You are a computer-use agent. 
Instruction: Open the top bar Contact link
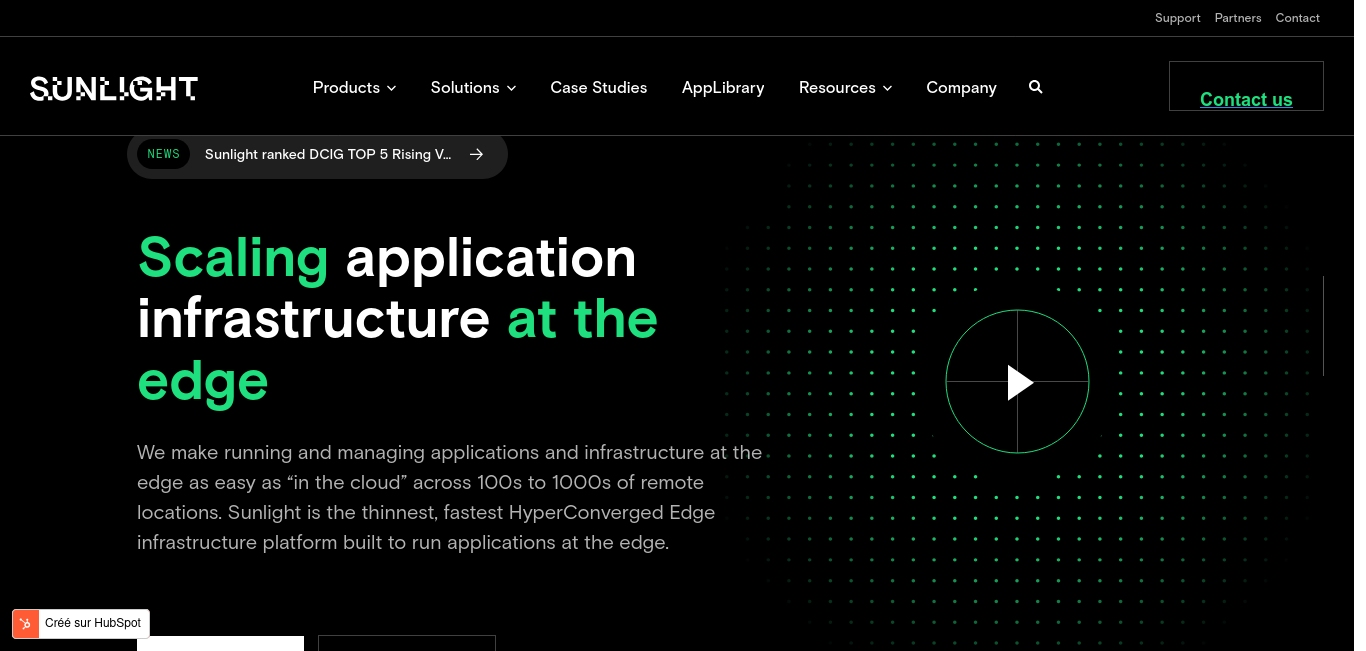pyautogui.click(x=1298, y=18)
